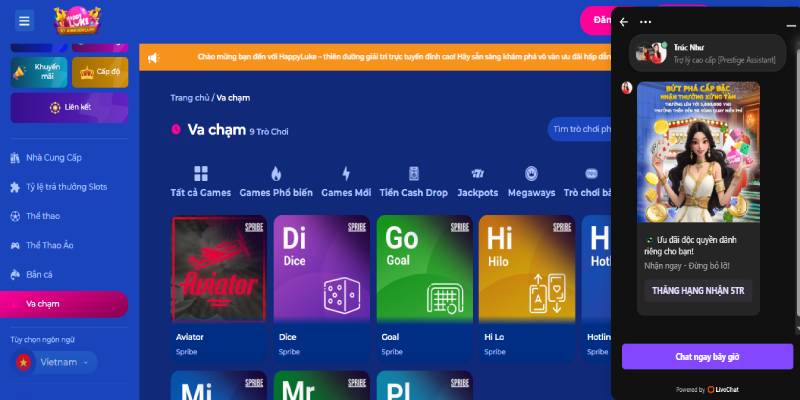Viewport: 800px width, 400px height.
Task: Select Games Phổ biến tab
Action: pos(276,193)
